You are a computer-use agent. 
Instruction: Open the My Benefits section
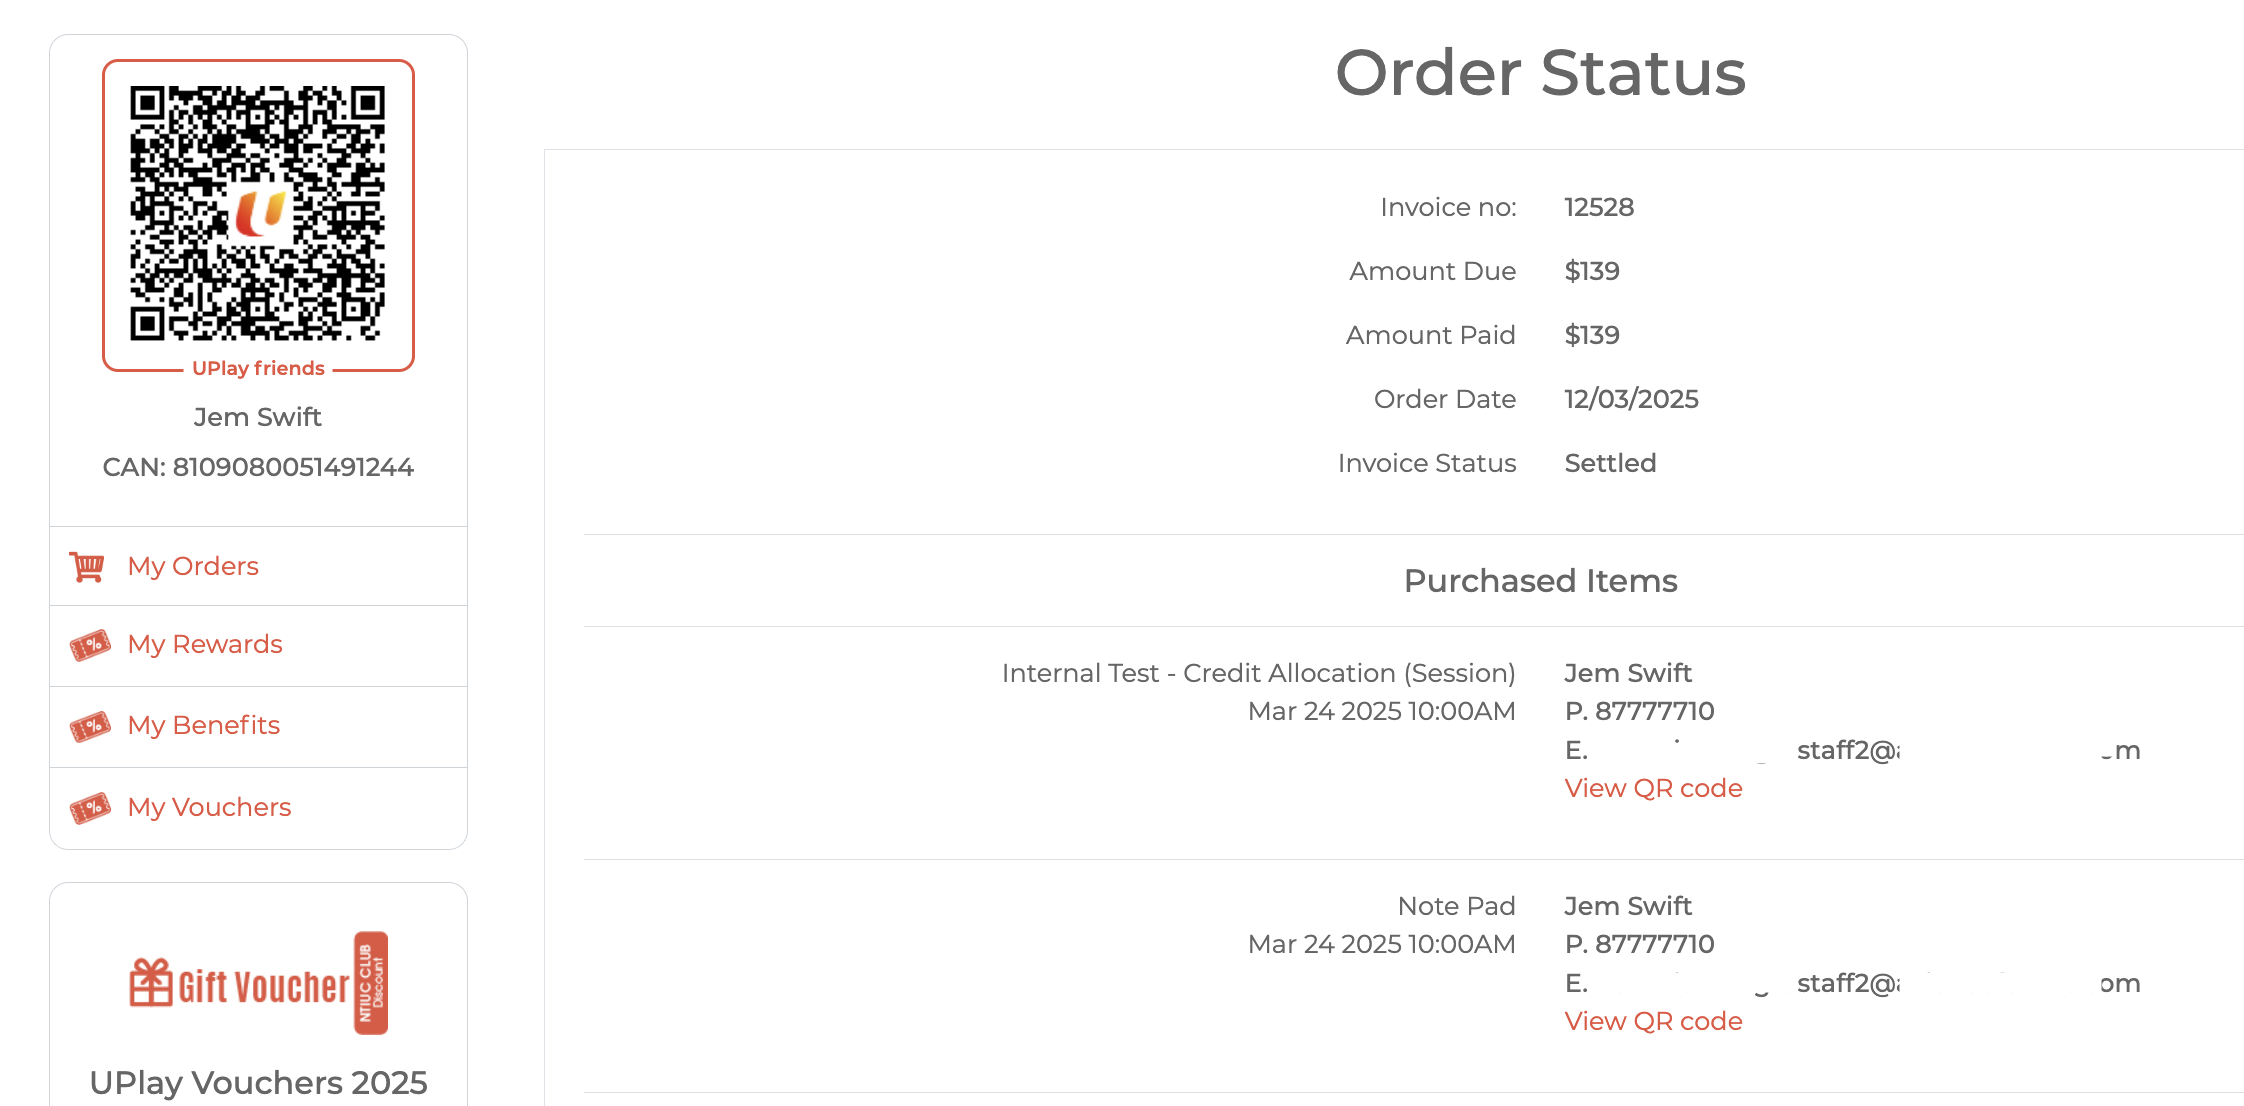click(204, 726)
